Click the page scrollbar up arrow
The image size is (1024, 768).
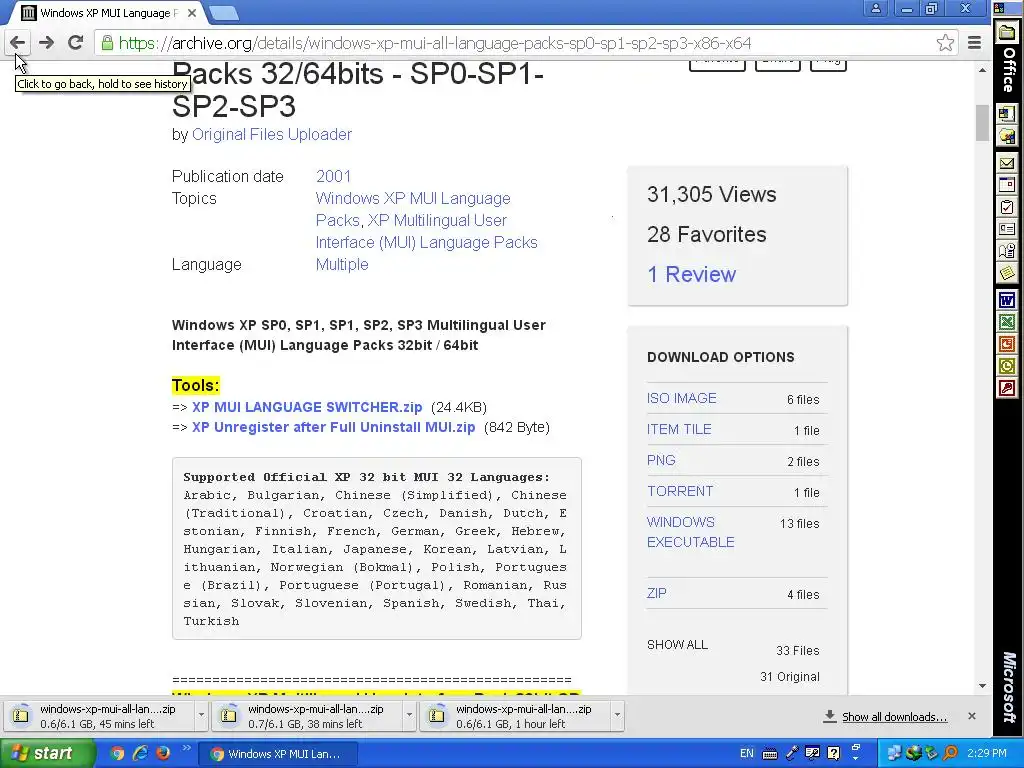pyautogui.click(x=983, y=69)
